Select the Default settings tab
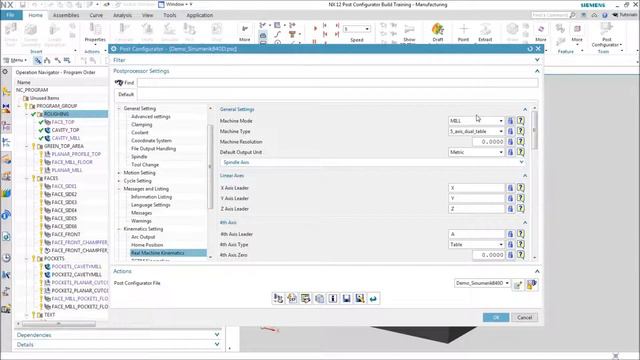 point(126,95)
